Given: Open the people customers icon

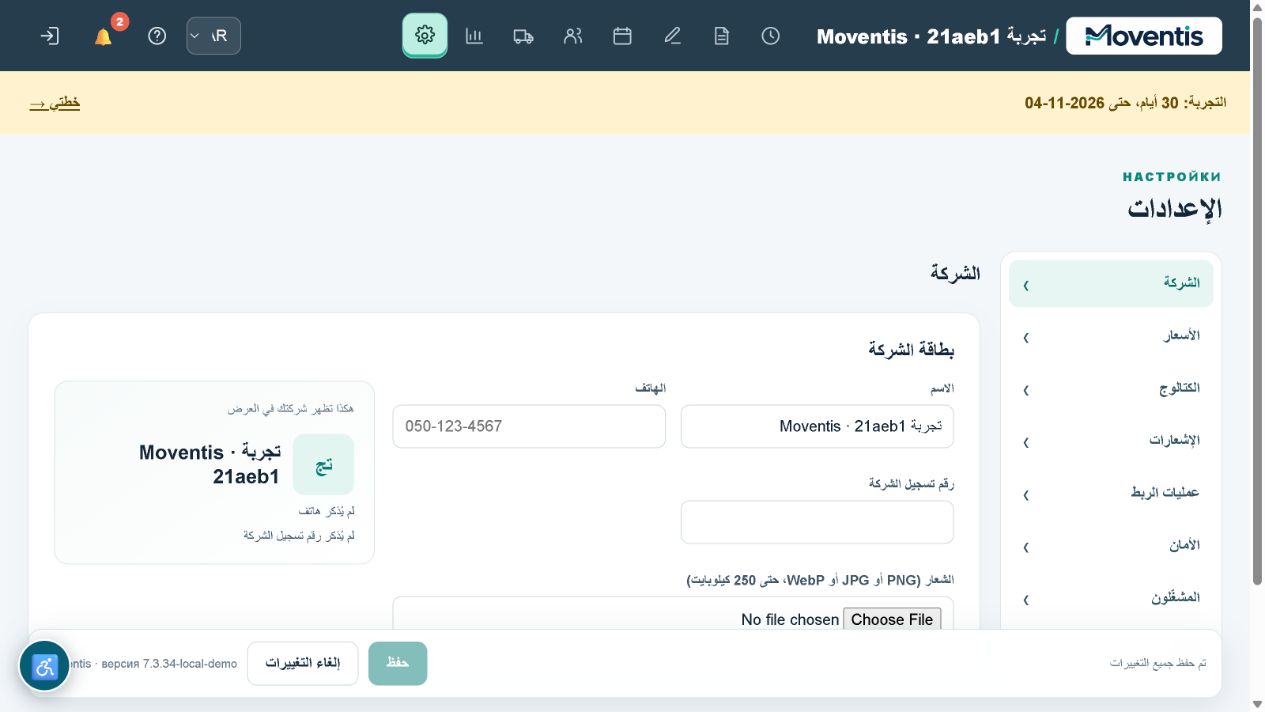Looking at the screenshot, I should pos(573,35).
